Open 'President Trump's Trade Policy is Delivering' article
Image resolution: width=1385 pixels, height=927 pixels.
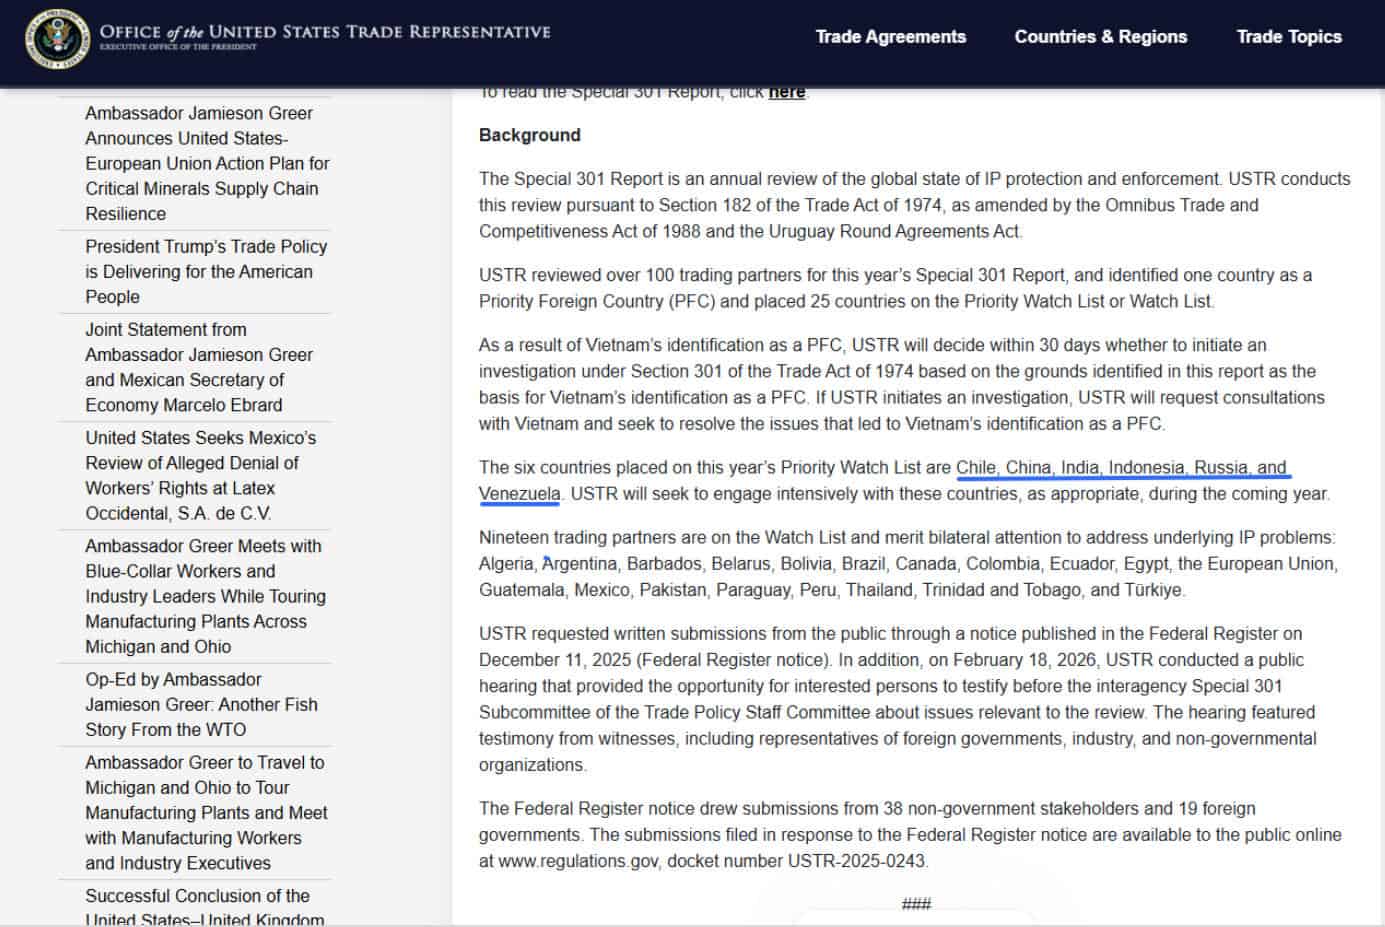206,271
